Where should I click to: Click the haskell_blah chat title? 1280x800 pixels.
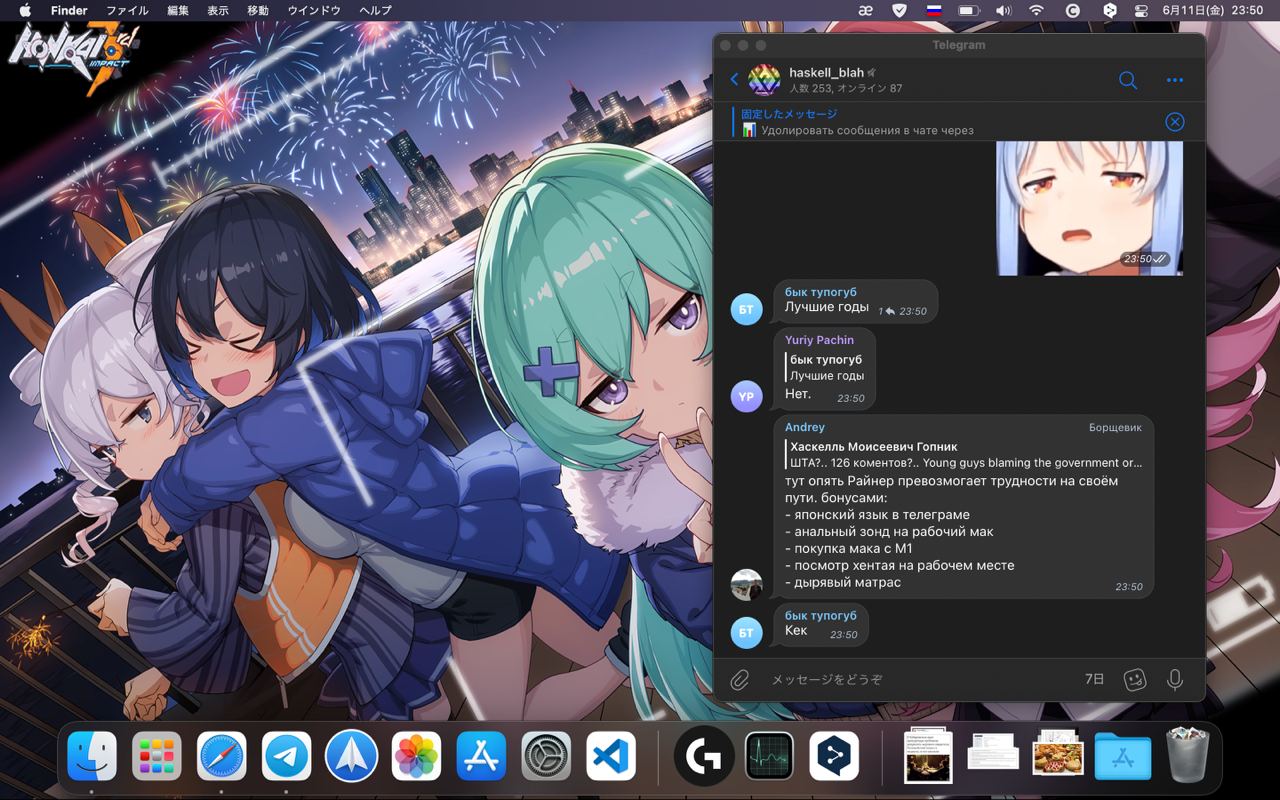pos(826,72)
